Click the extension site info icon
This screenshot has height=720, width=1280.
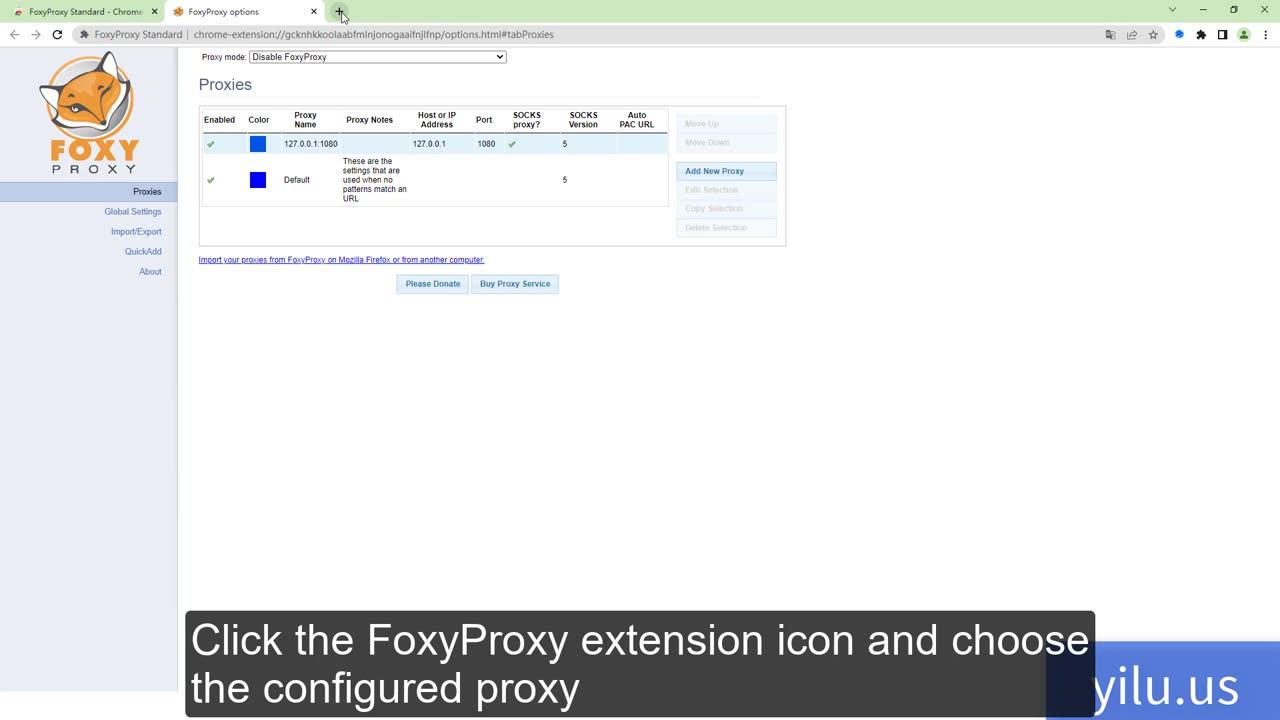tap(84, 34)
